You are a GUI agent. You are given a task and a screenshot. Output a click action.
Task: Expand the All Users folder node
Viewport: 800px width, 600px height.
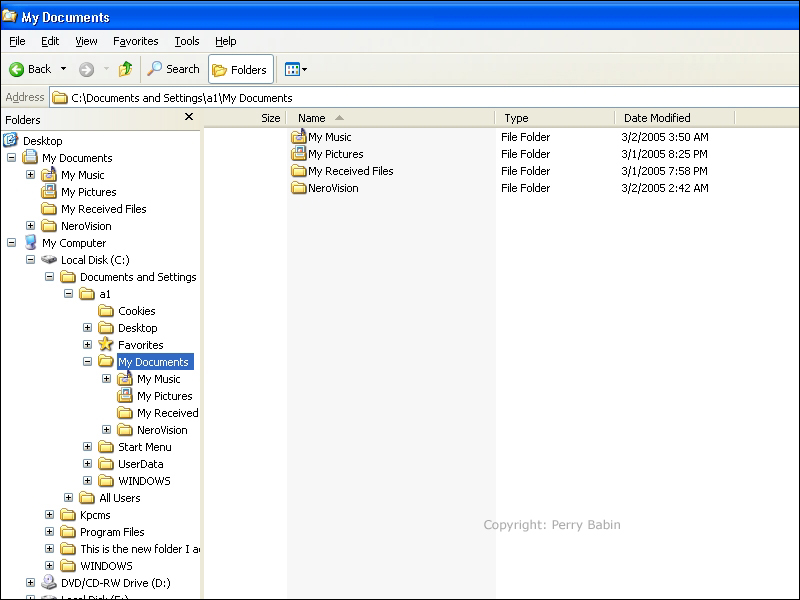[x=68, y=497]
